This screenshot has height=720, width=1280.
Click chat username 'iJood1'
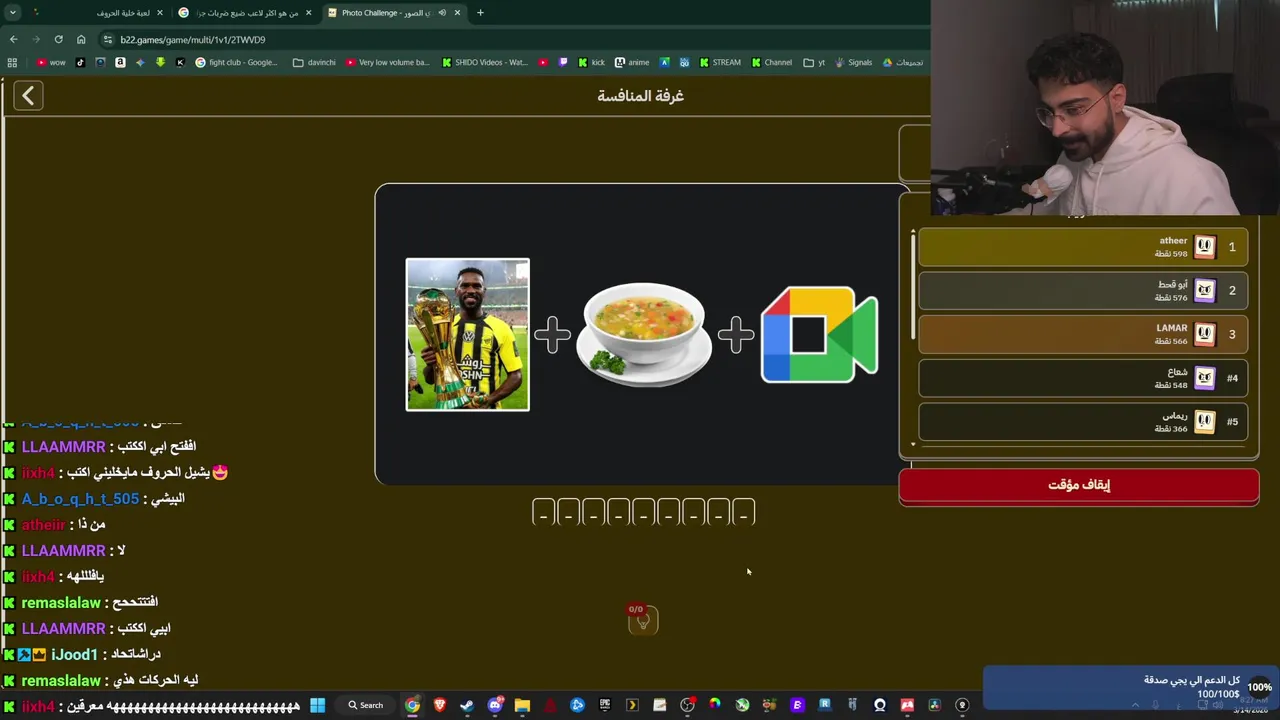click(74, 654)
